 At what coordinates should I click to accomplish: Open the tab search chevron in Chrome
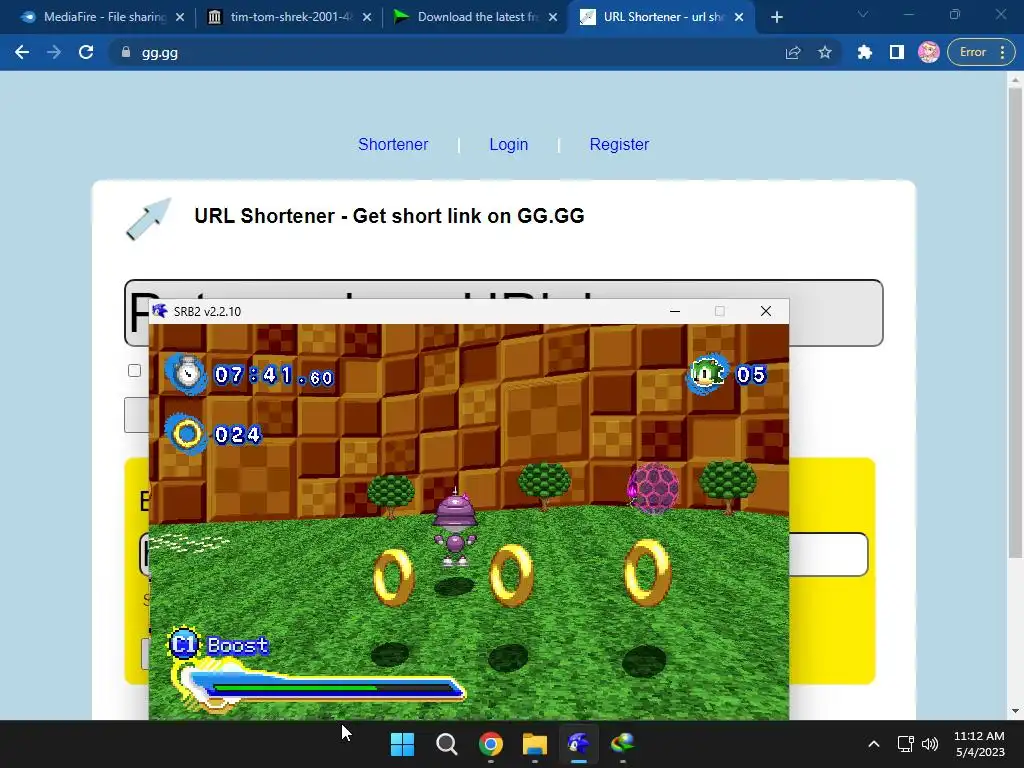tap(863, 14)
